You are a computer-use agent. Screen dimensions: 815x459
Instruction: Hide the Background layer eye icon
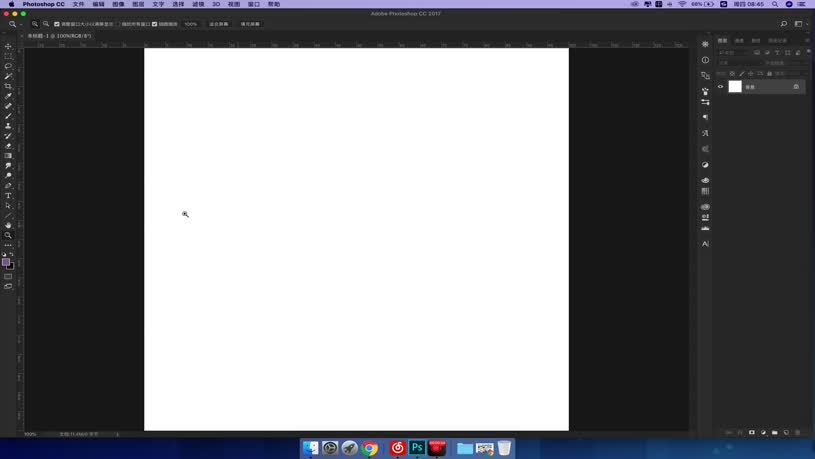coord(720,87)
